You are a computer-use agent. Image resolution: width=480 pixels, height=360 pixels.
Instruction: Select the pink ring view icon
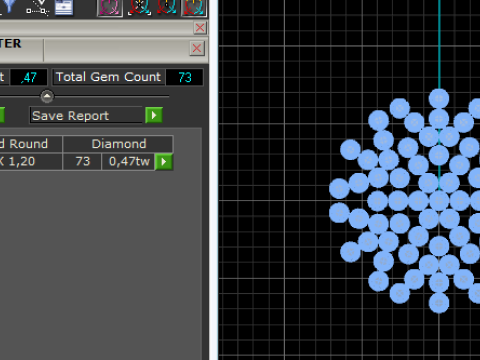[x=110, y=8]
